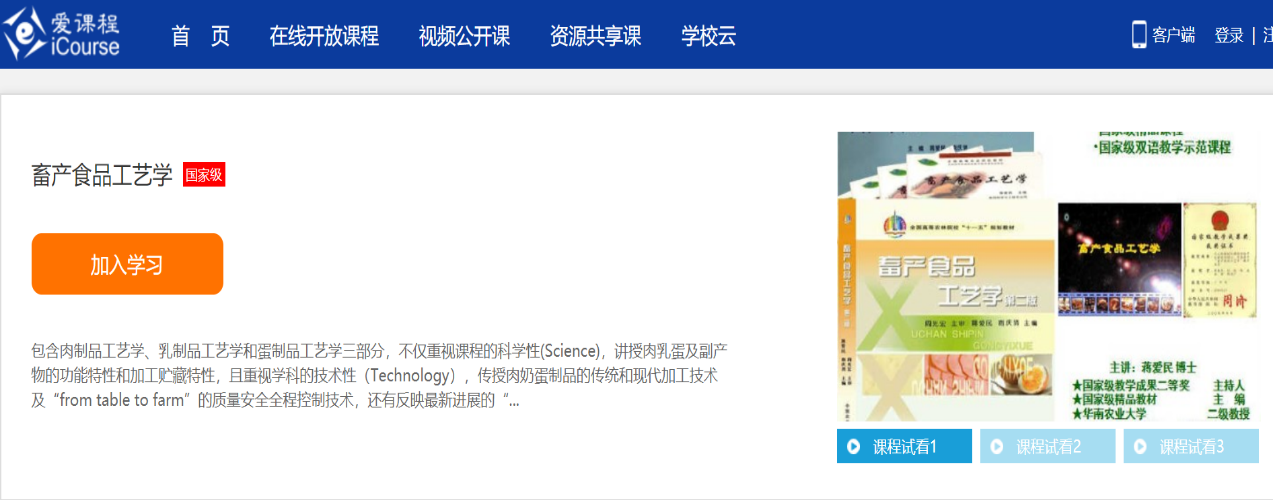
Task: Open 学校云 navigation item
Action: click(708, 36)
